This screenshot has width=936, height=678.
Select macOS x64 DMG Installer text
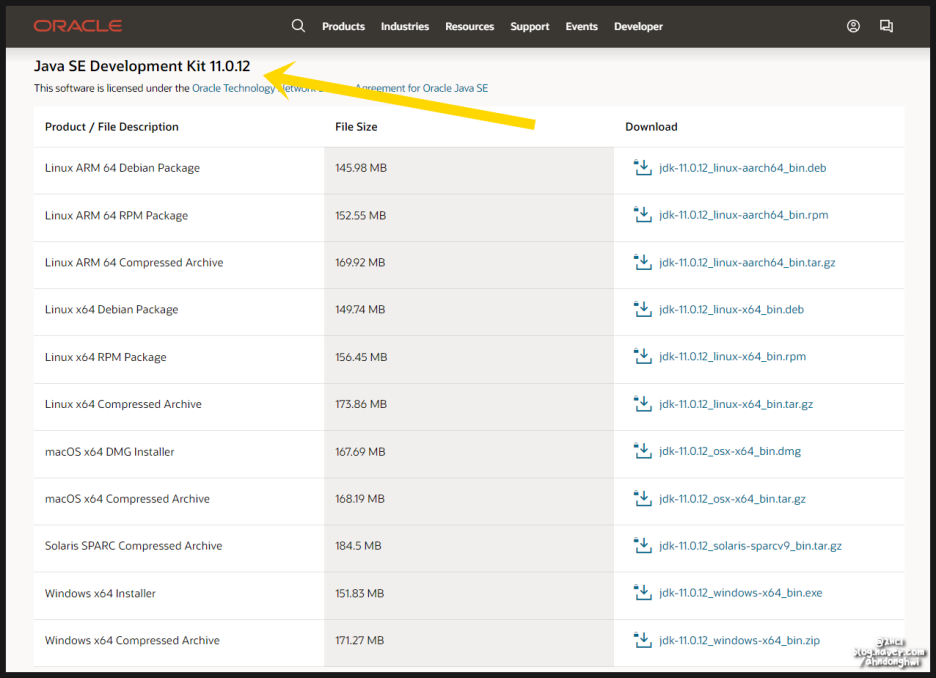tap(109, 452)
